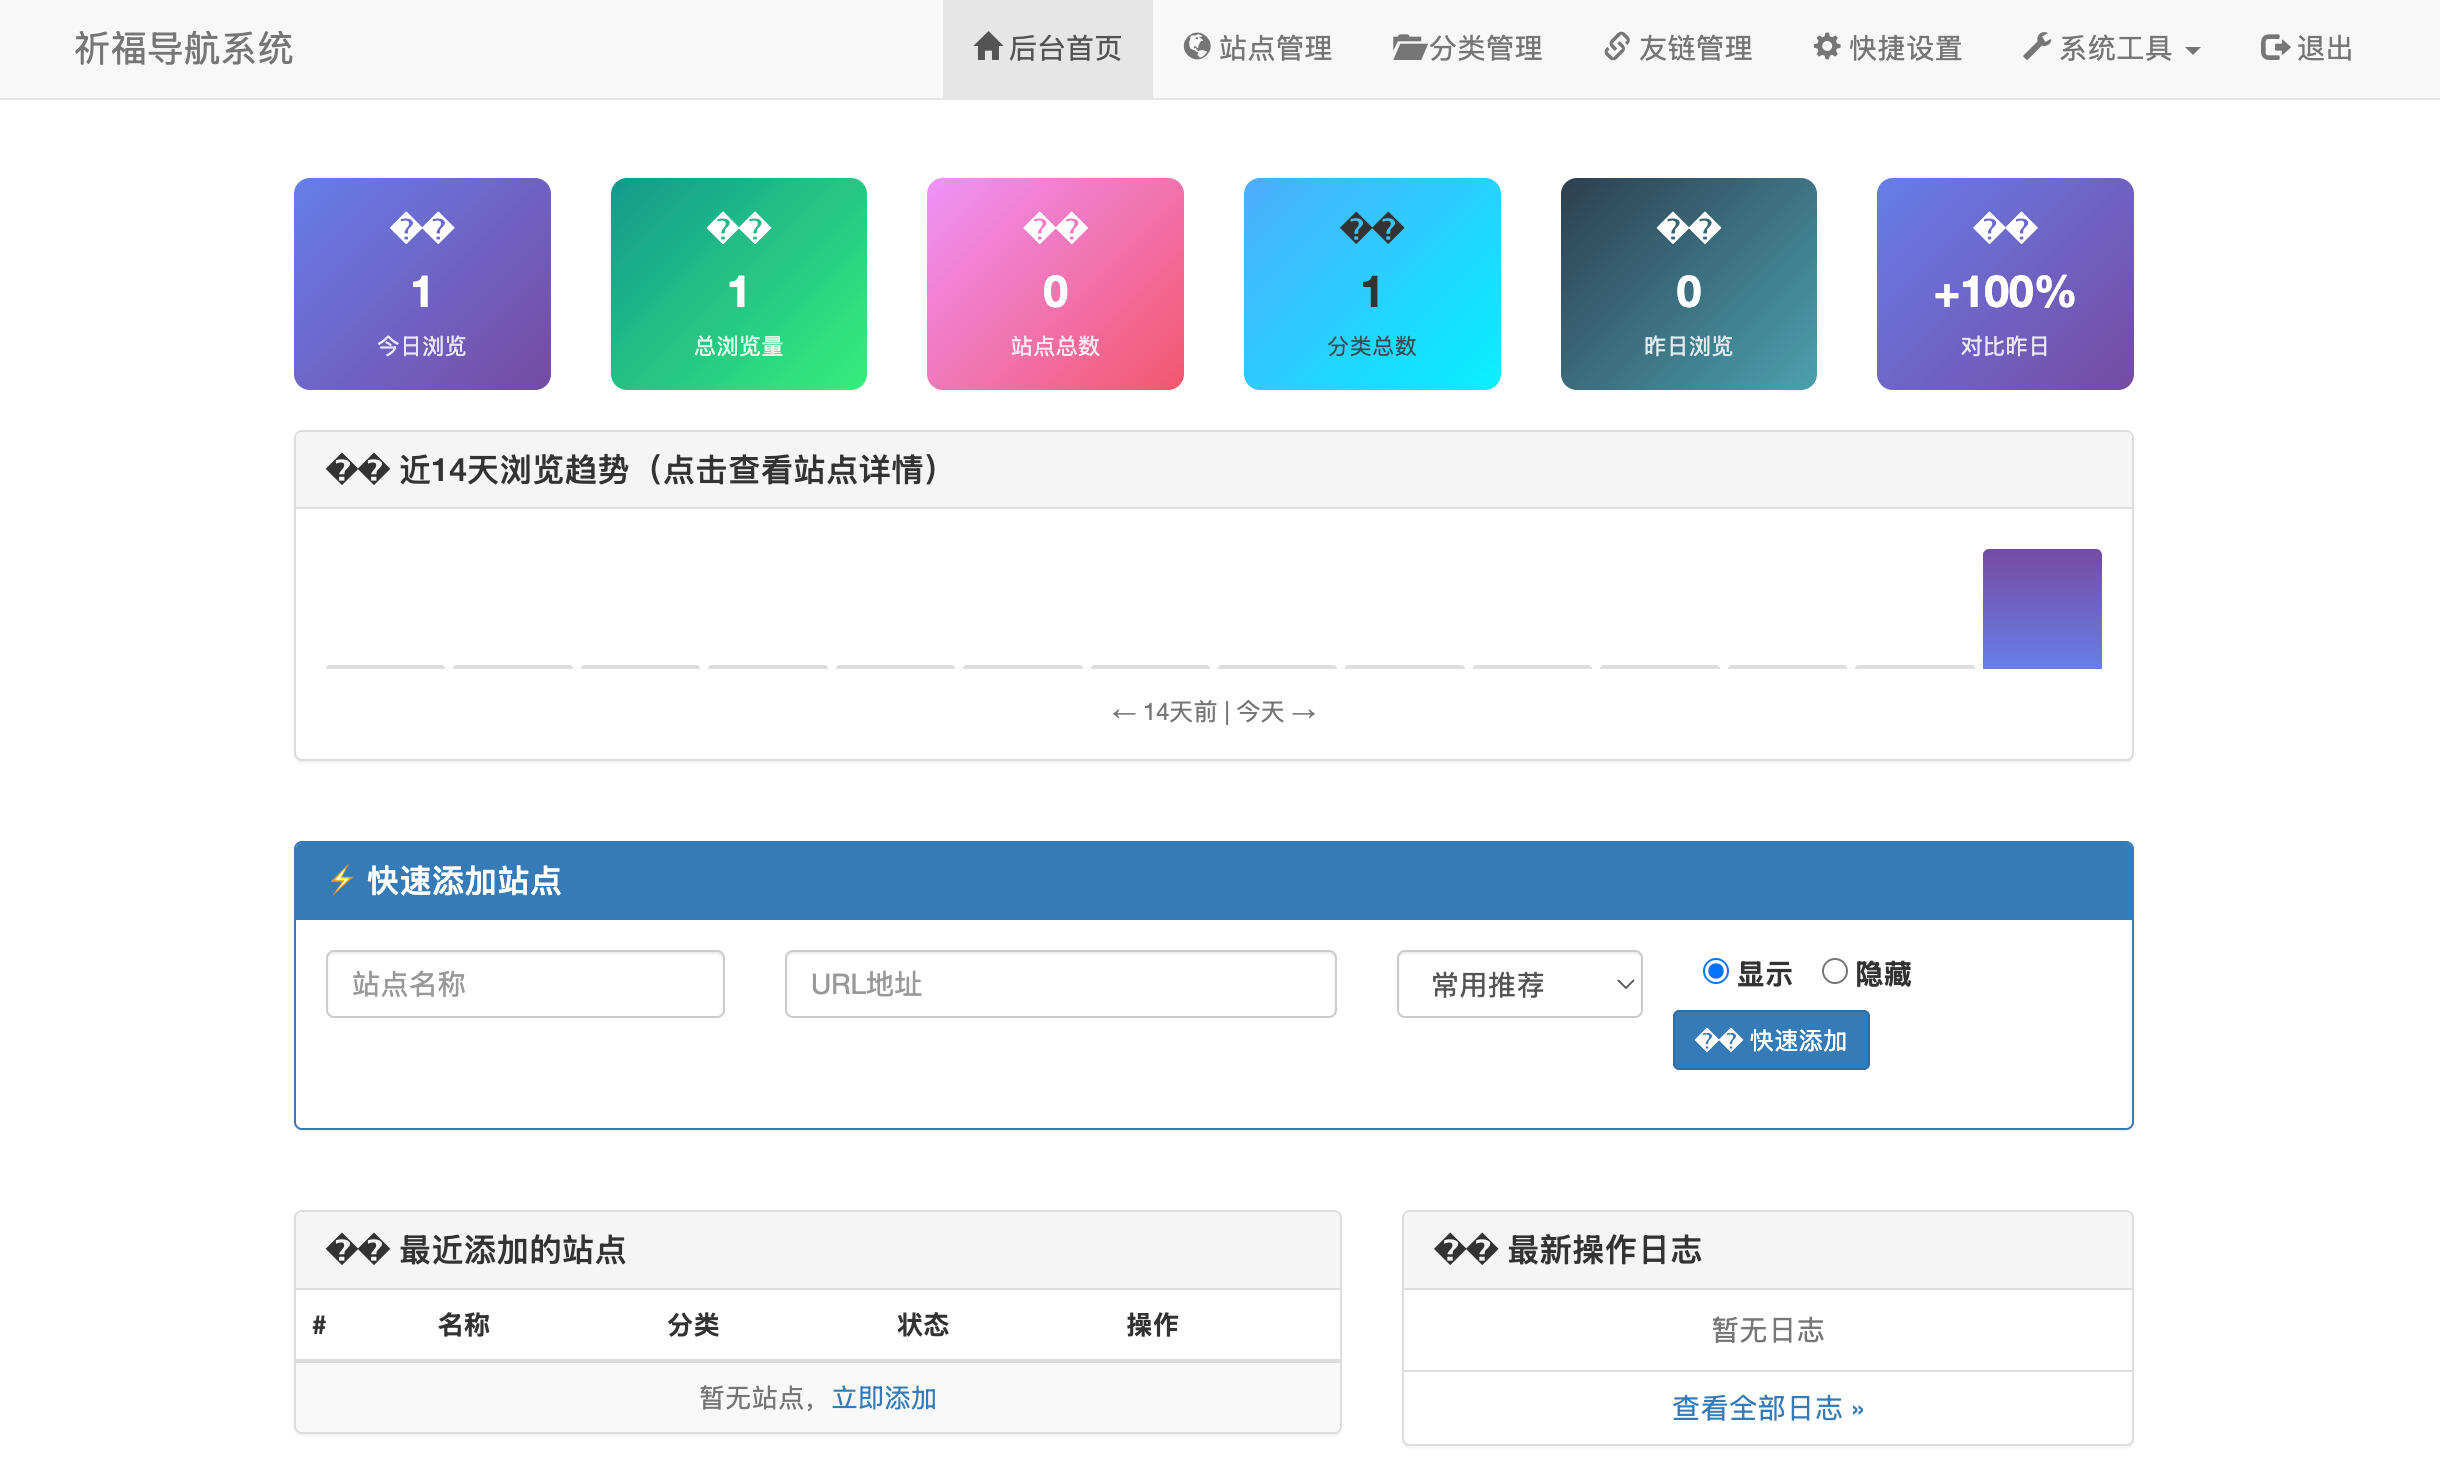Image resolution: width=2440 pixels, height=1482 pixels.
Task: Click the 昨日浏览 dark stat card
Action: click(1689, 284)
